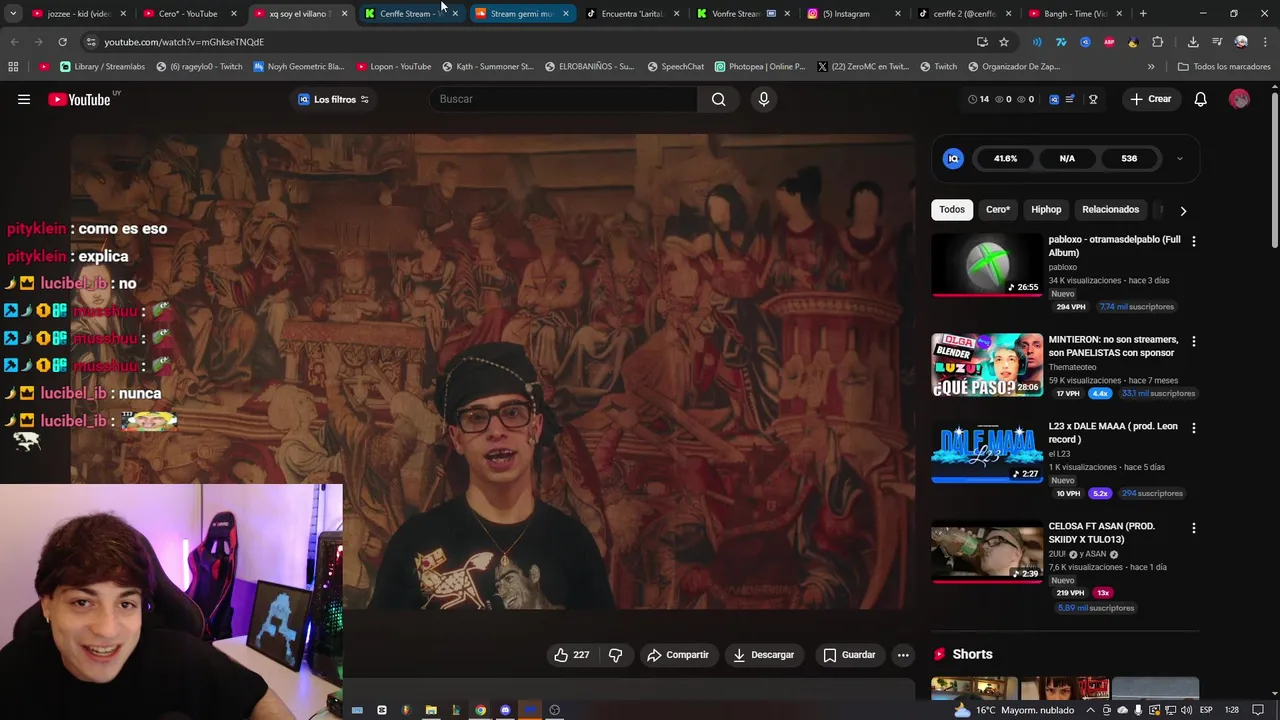Select the Todos category chip

(952, 210)
